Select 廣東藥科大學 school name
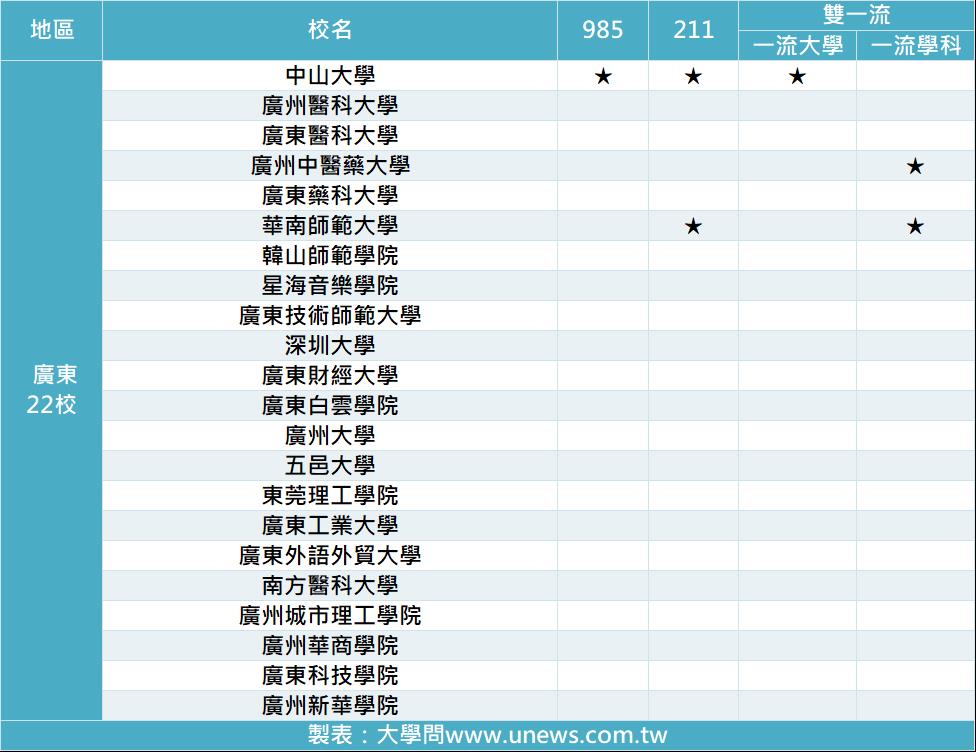976x752 pixels. 330,195
